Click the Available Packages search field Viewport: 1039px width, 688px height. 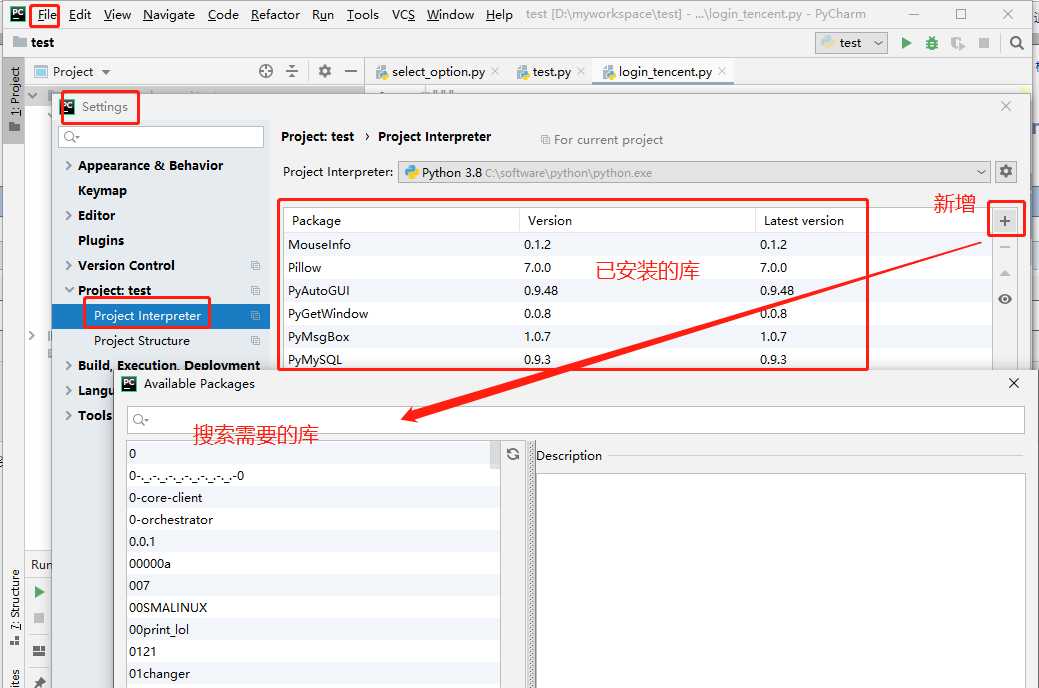pyautogui.click(x=575, y=420)
